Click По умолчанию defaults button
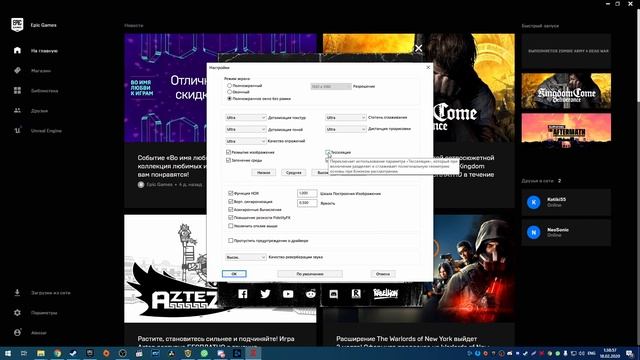This screenshot has height=360, width=640. tap(310, 274)
